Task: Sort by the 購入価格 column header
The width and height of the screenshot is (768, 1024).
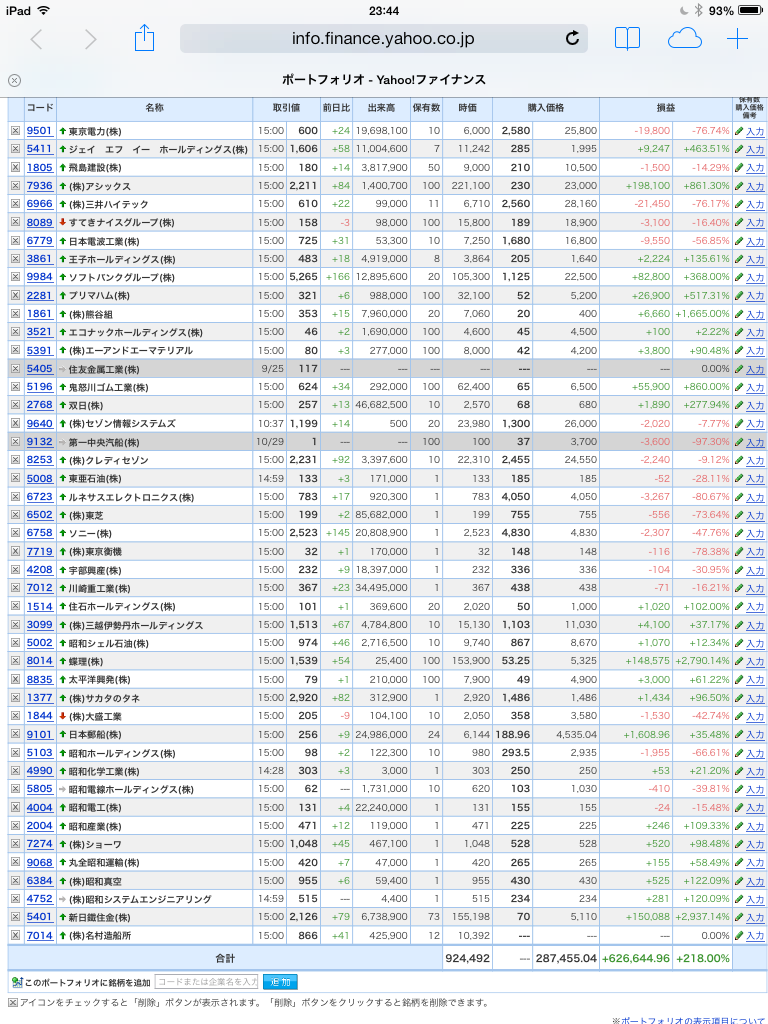Action: 546,108
